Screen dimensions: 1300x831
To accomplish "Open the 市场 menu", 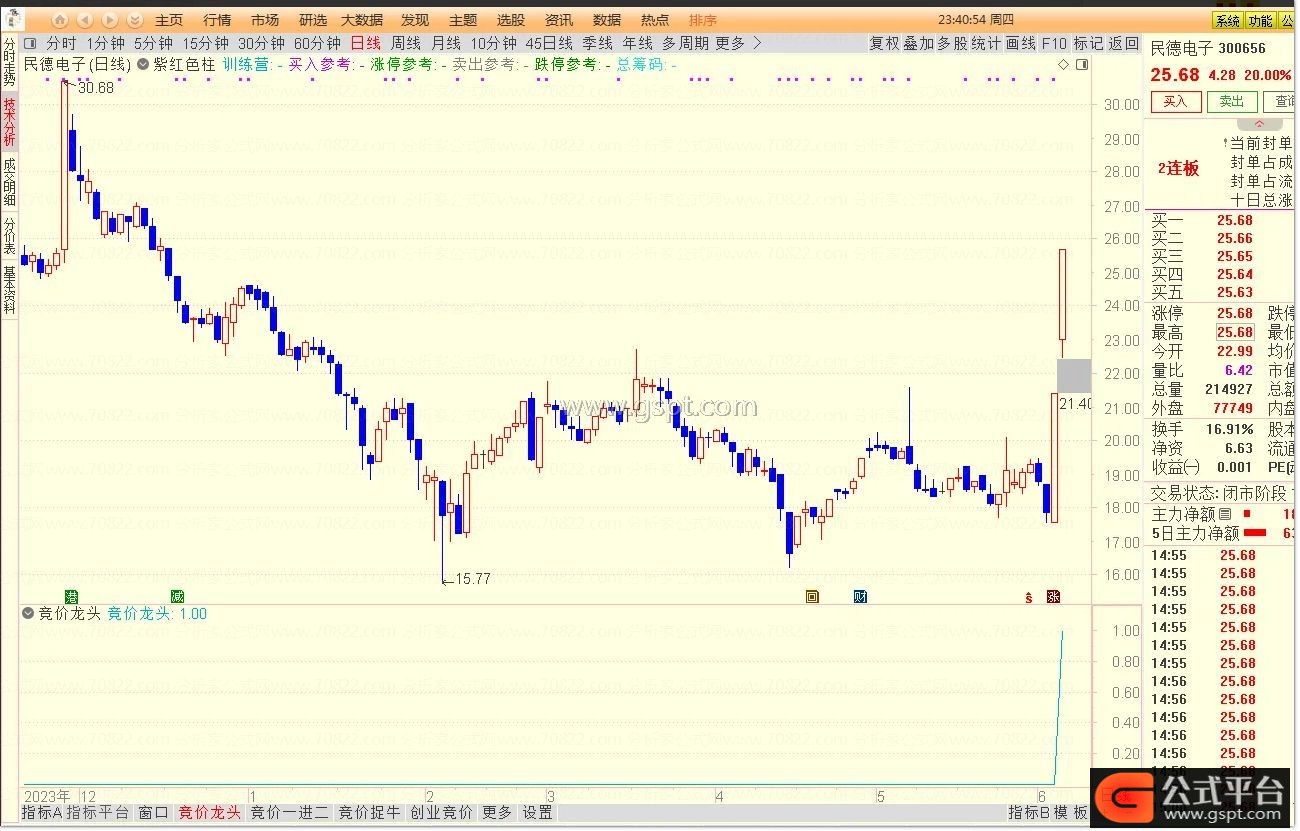I will tap(265, 20).
